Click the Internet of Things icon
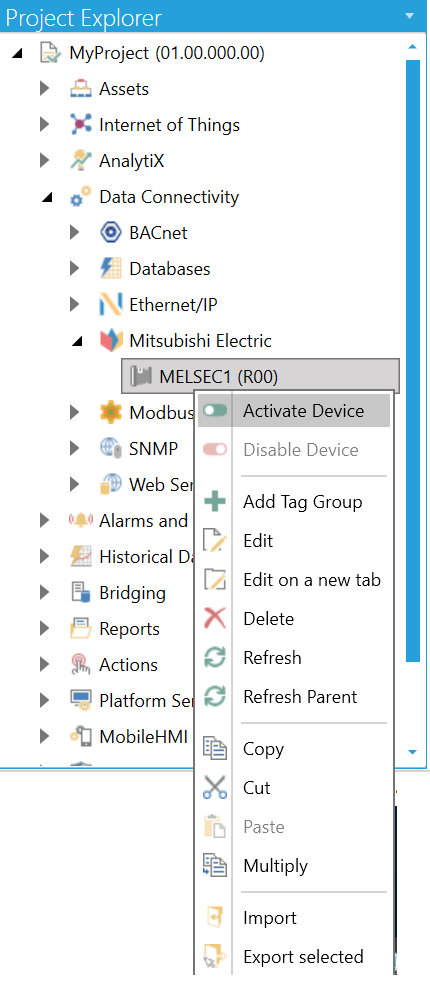 point(81,125)
